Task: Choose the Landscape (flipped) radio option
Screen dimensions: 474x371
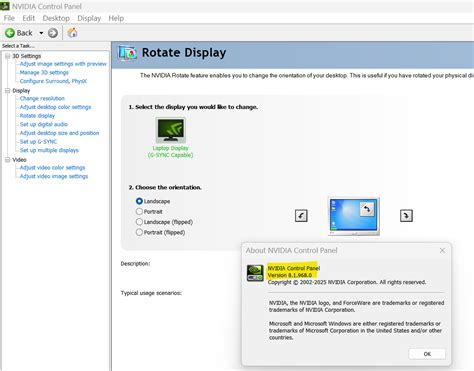Action: point(139,222)
